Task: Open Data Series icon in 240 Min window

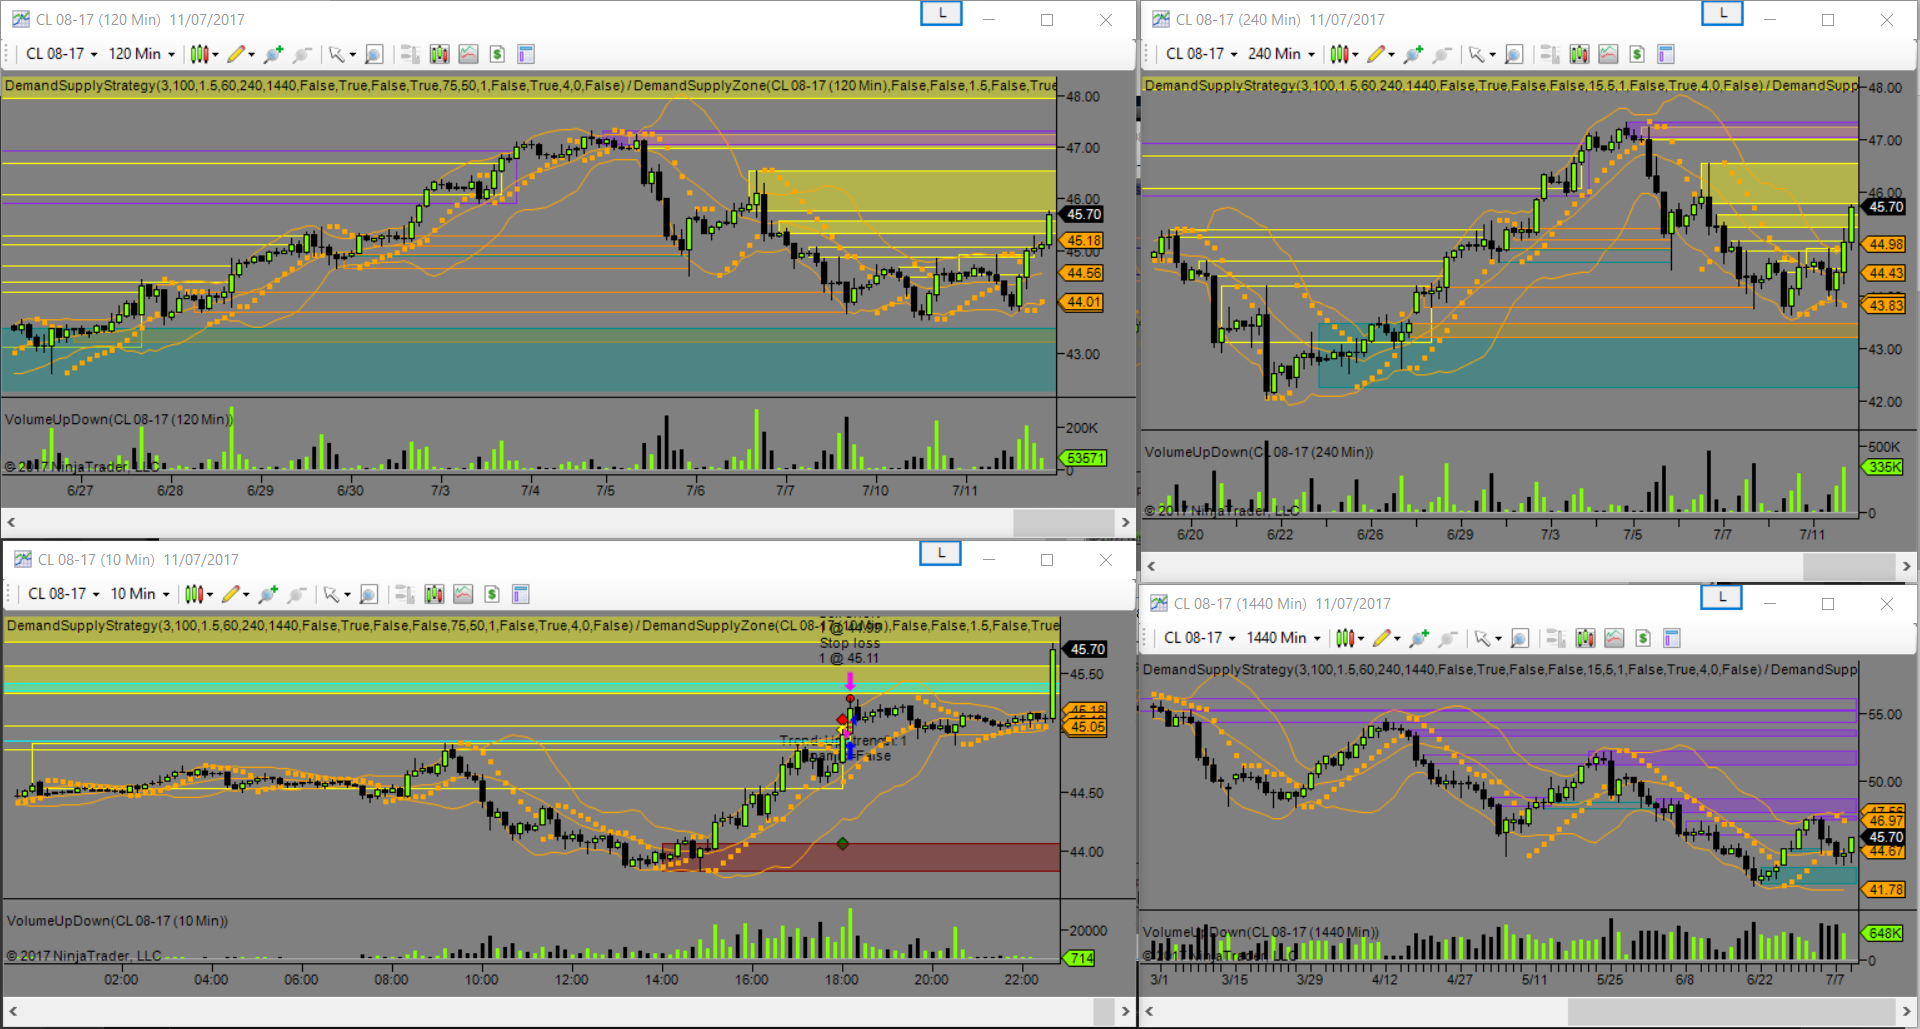Action: (x=1579, y=54)
